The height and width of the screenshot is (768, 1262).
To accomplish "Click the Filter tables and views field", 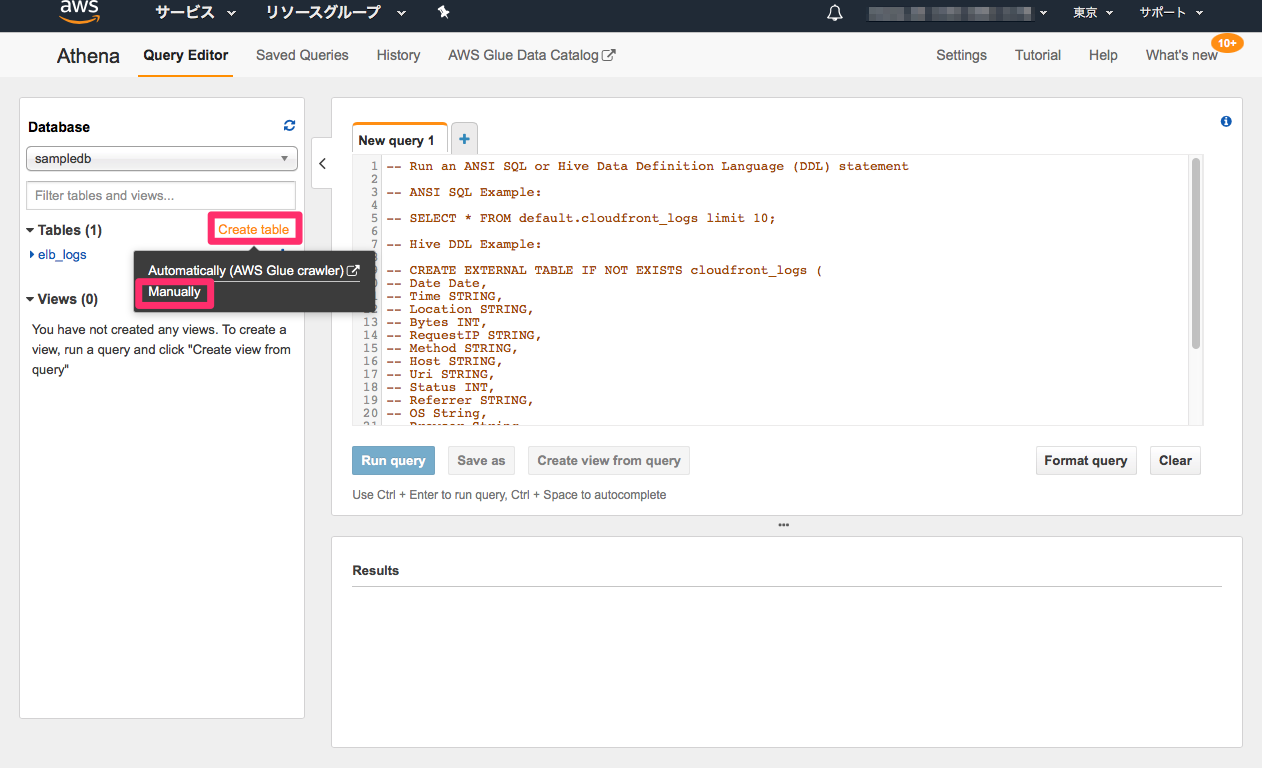I will click(161, 195).
